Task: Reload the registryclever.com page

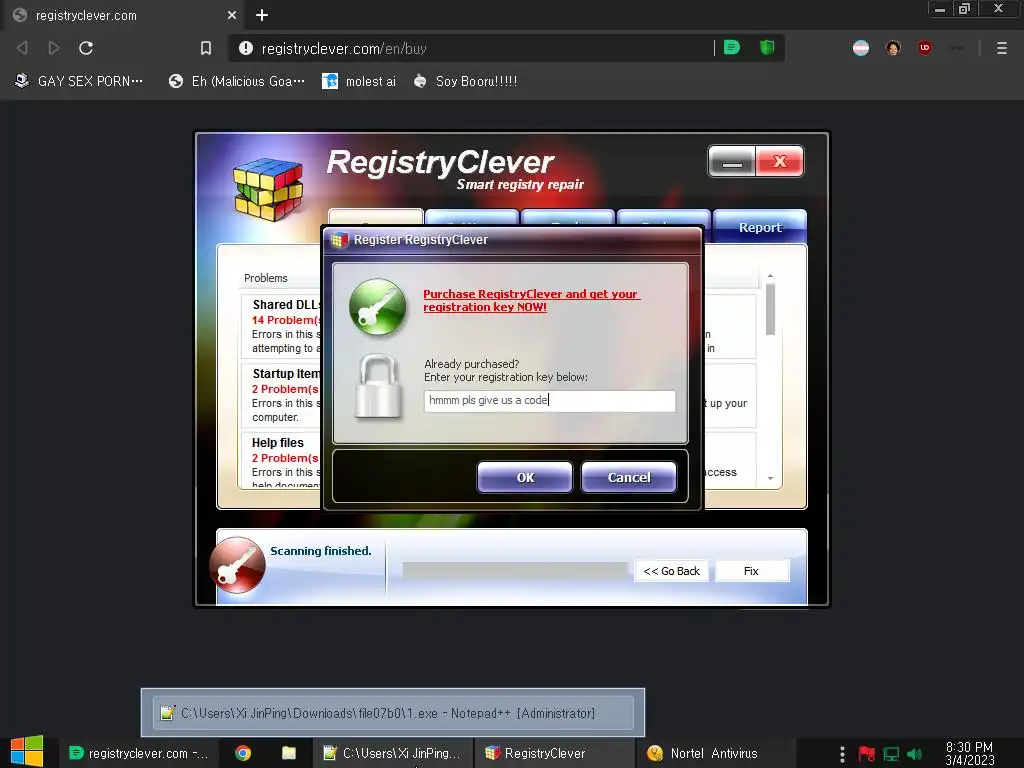Action: tap(86, 48)
